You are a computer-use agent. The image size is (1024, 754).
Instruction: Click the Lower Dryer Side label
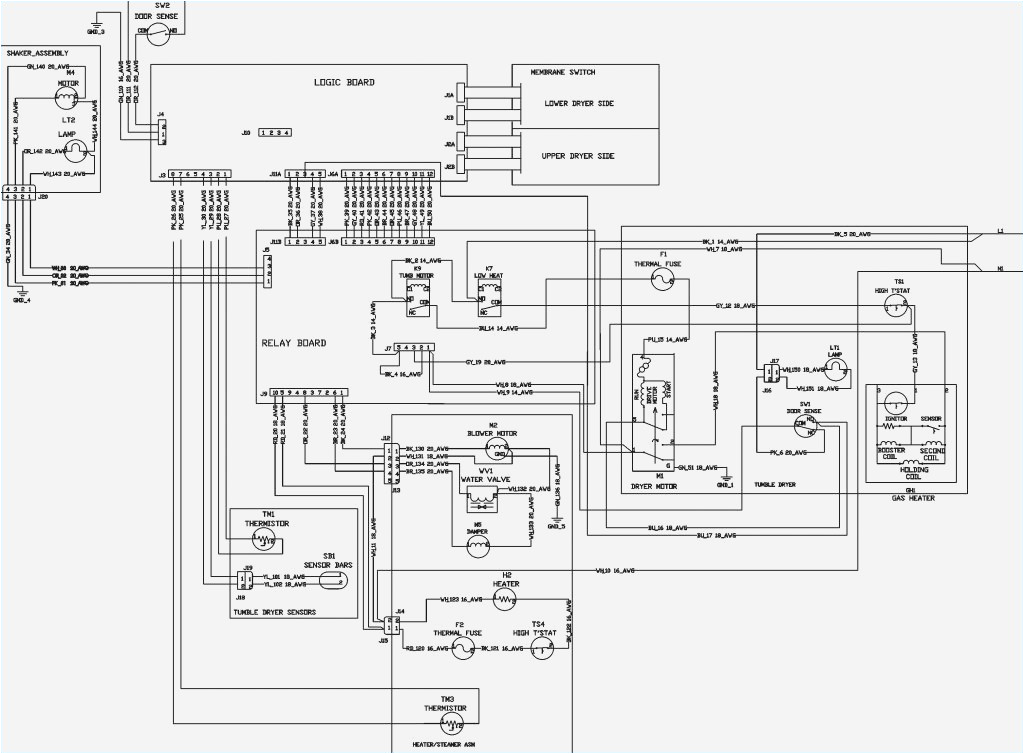click(x=578, y=104)
